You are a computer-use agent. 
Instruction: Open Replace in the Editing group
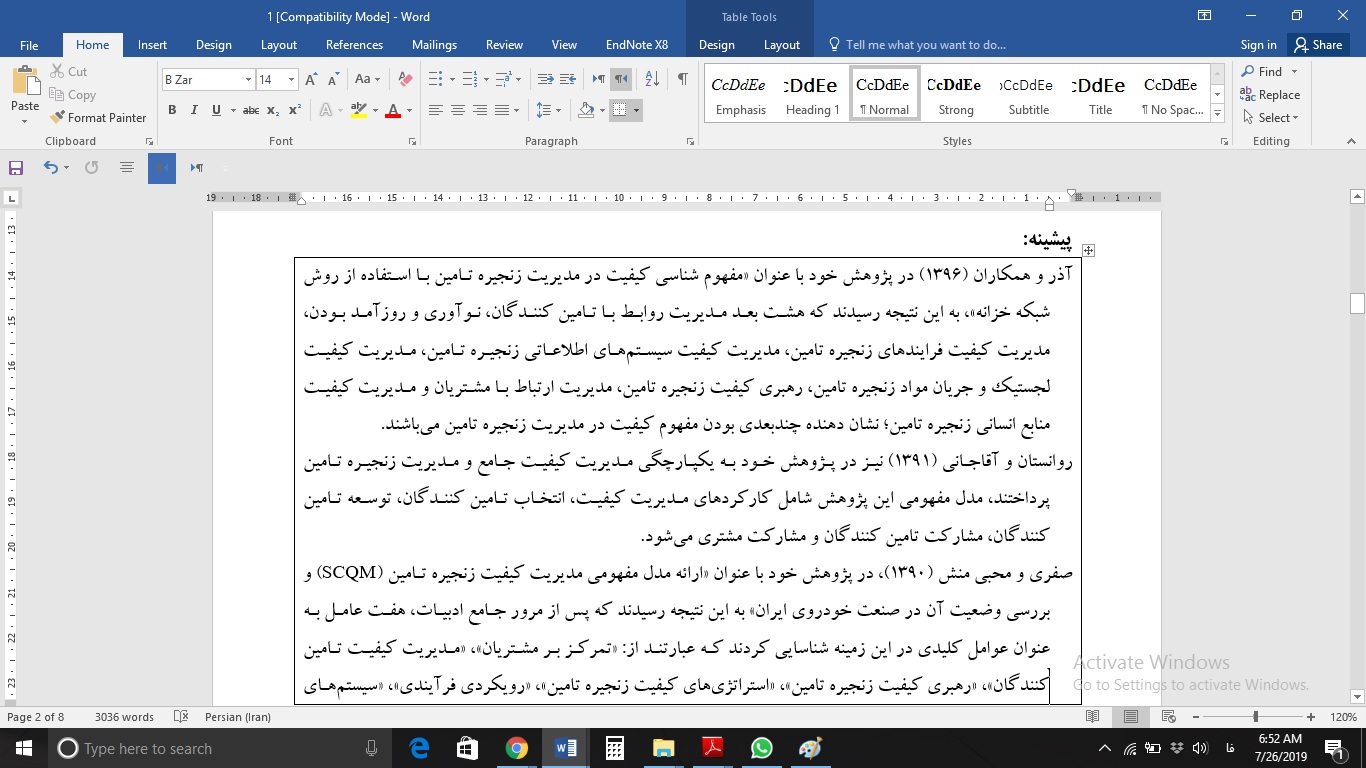[x=1271, y=94]
